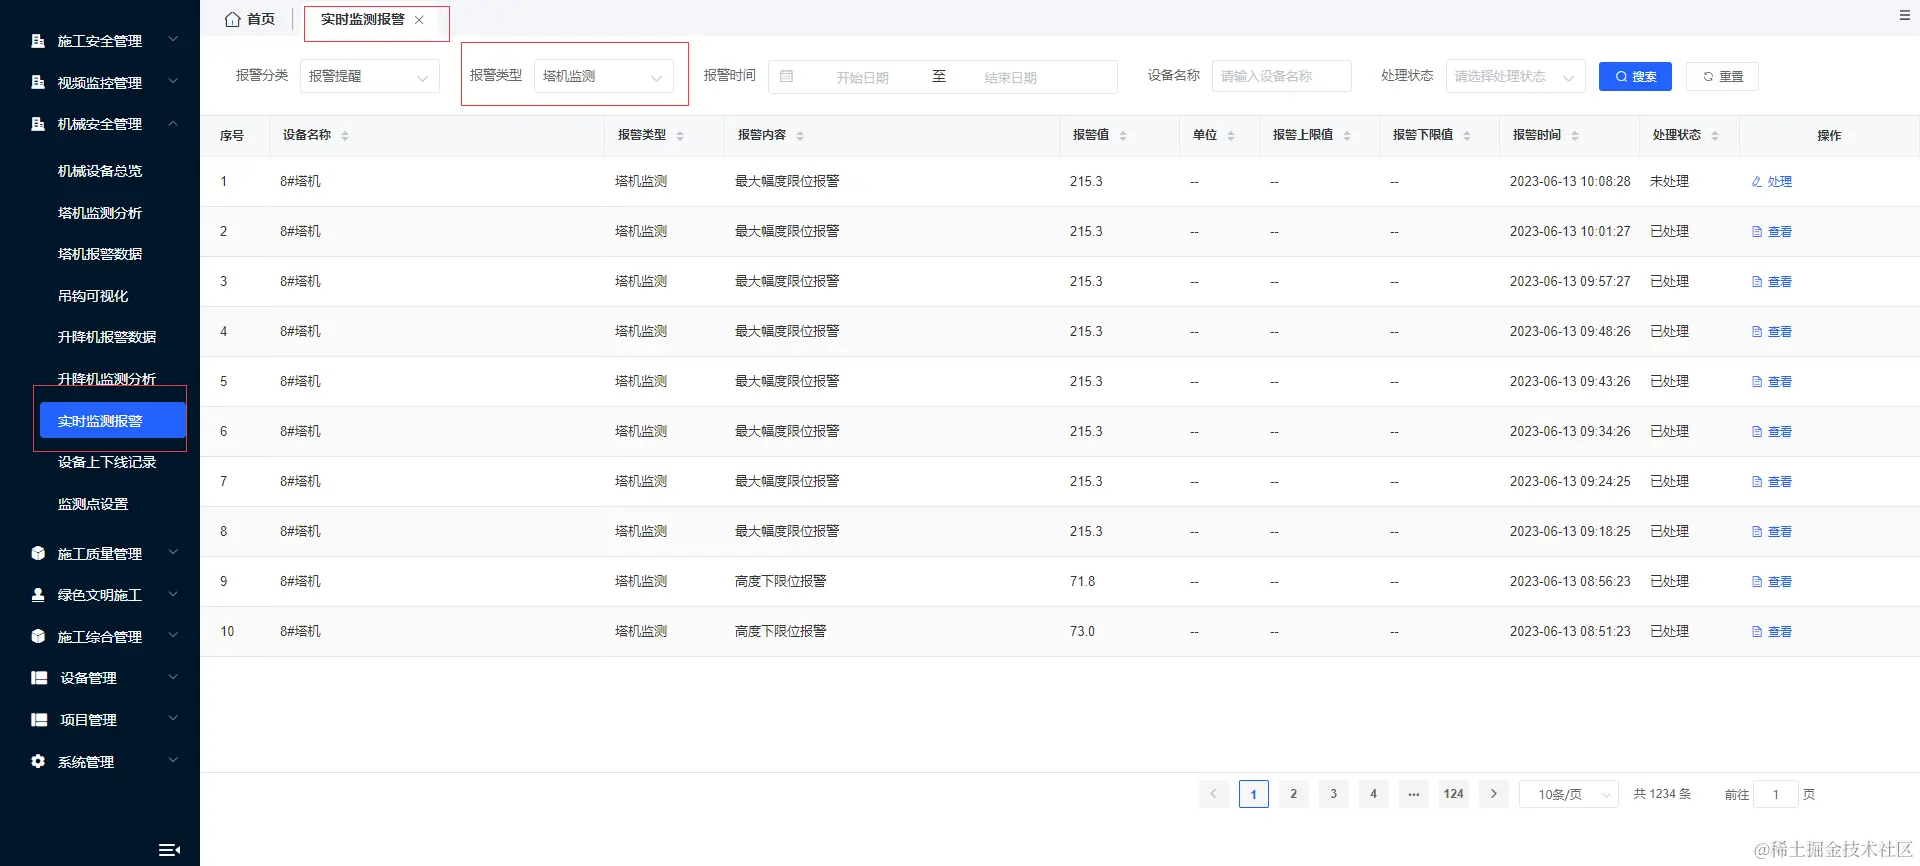Image resolution: width=1920 pixels, height=866 pixels.
Task: Expand 视频监控管理 menu chevron
Action: tap(173, 82)
